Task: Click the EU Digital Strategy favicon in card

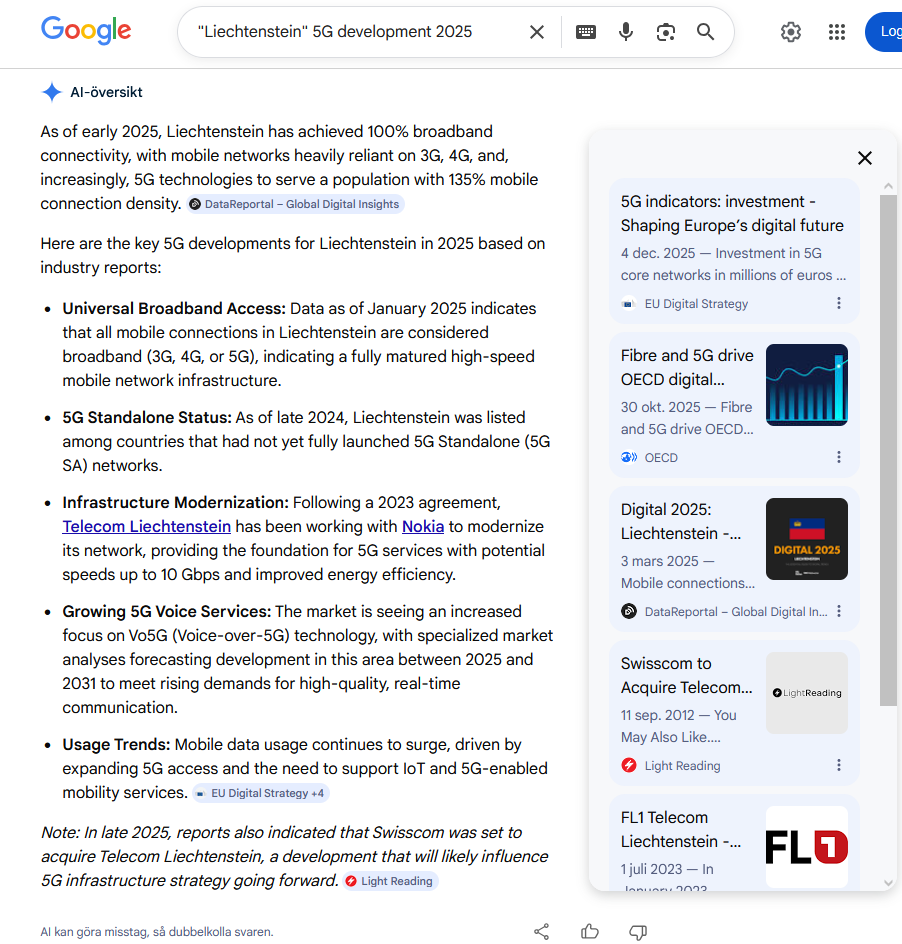Action: coord(628,304)
